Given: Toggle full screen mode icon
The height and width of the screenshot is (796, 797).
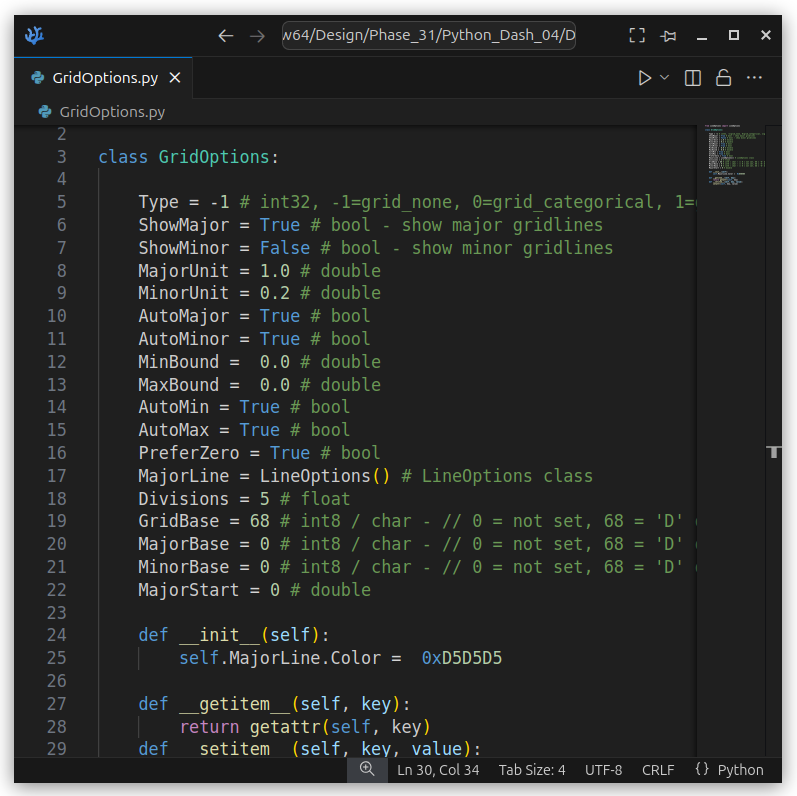Looking at the screenshot, I should pos(637,35).
